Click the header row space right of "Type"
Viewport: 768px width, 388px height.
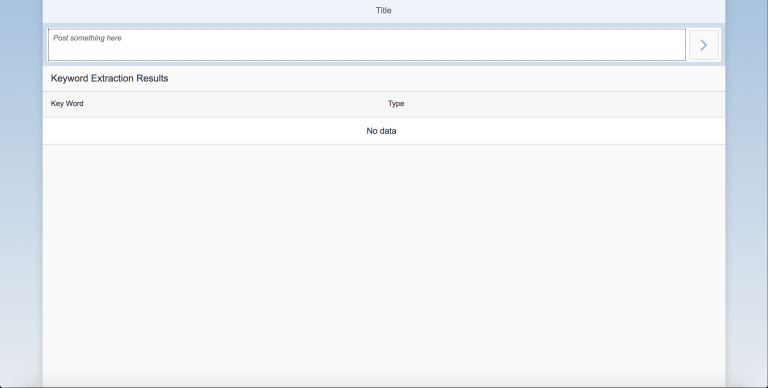coord(563,103)
